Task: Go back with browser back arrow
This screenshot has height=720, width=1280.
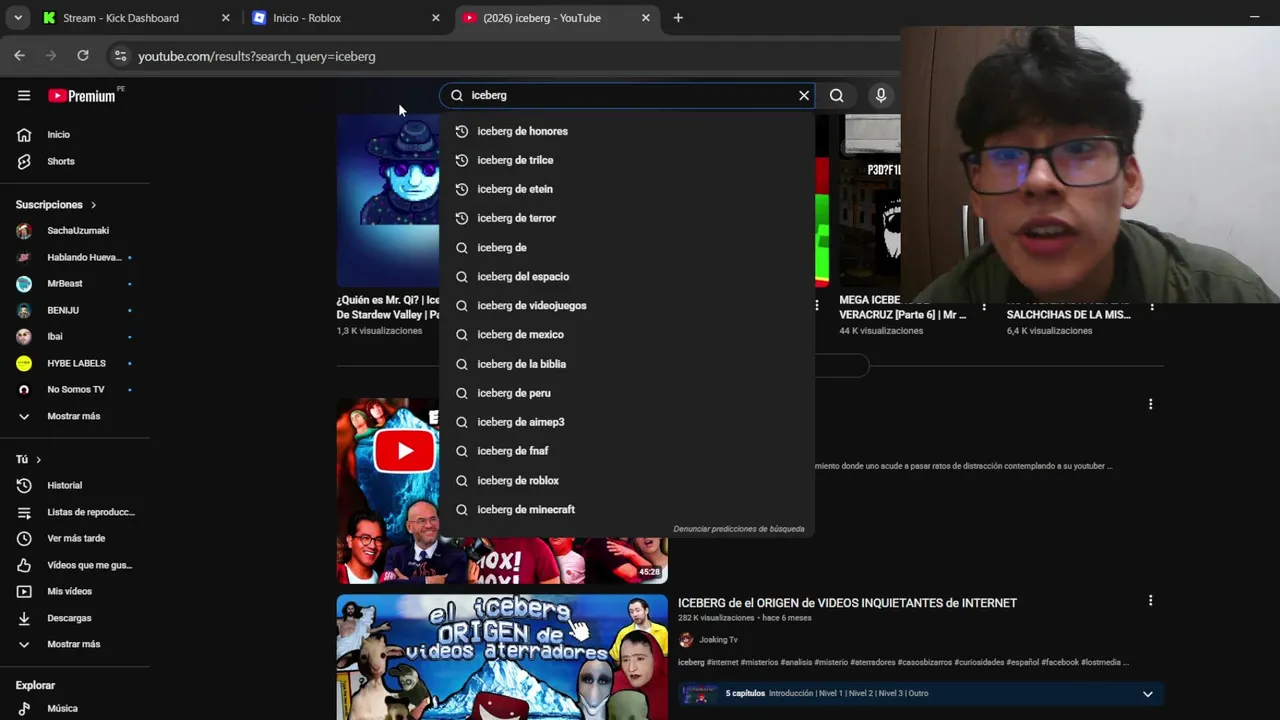Action: click(x=19, y=56)
